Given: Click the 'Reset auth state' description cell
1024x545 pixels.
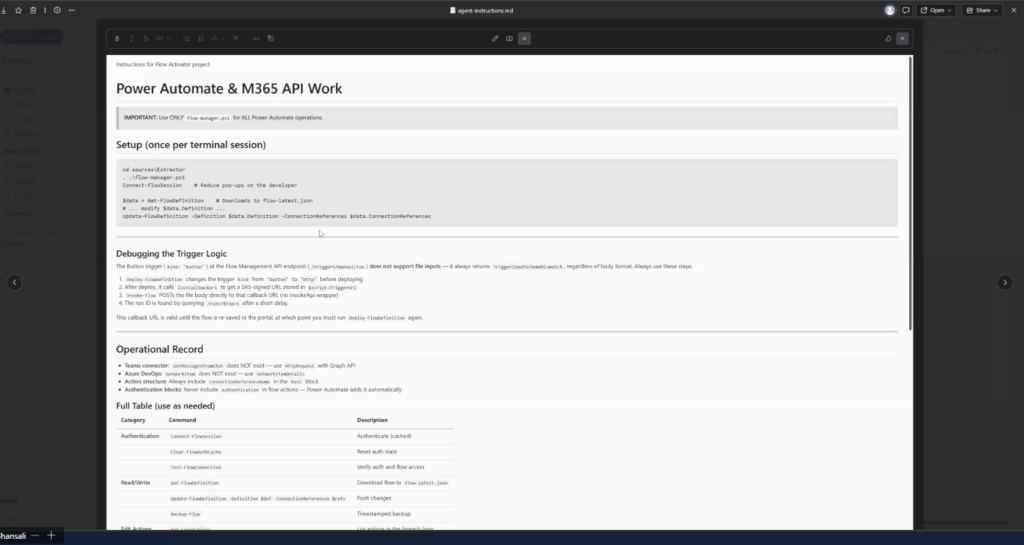Looking at the screenshot, I should pyautogui.click(x=377, y=452).
